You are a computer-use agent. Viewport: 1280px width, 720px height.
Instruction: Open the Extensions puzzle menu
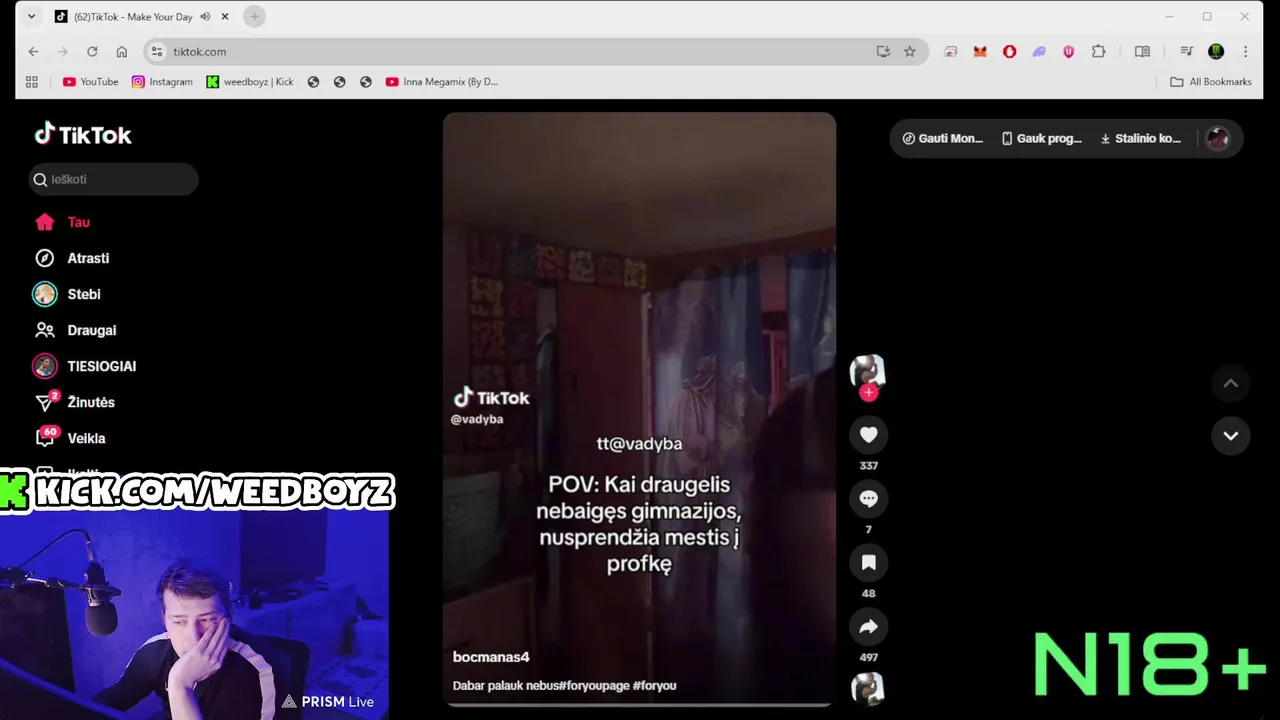pyautogui.click(x=1098, y=51)
